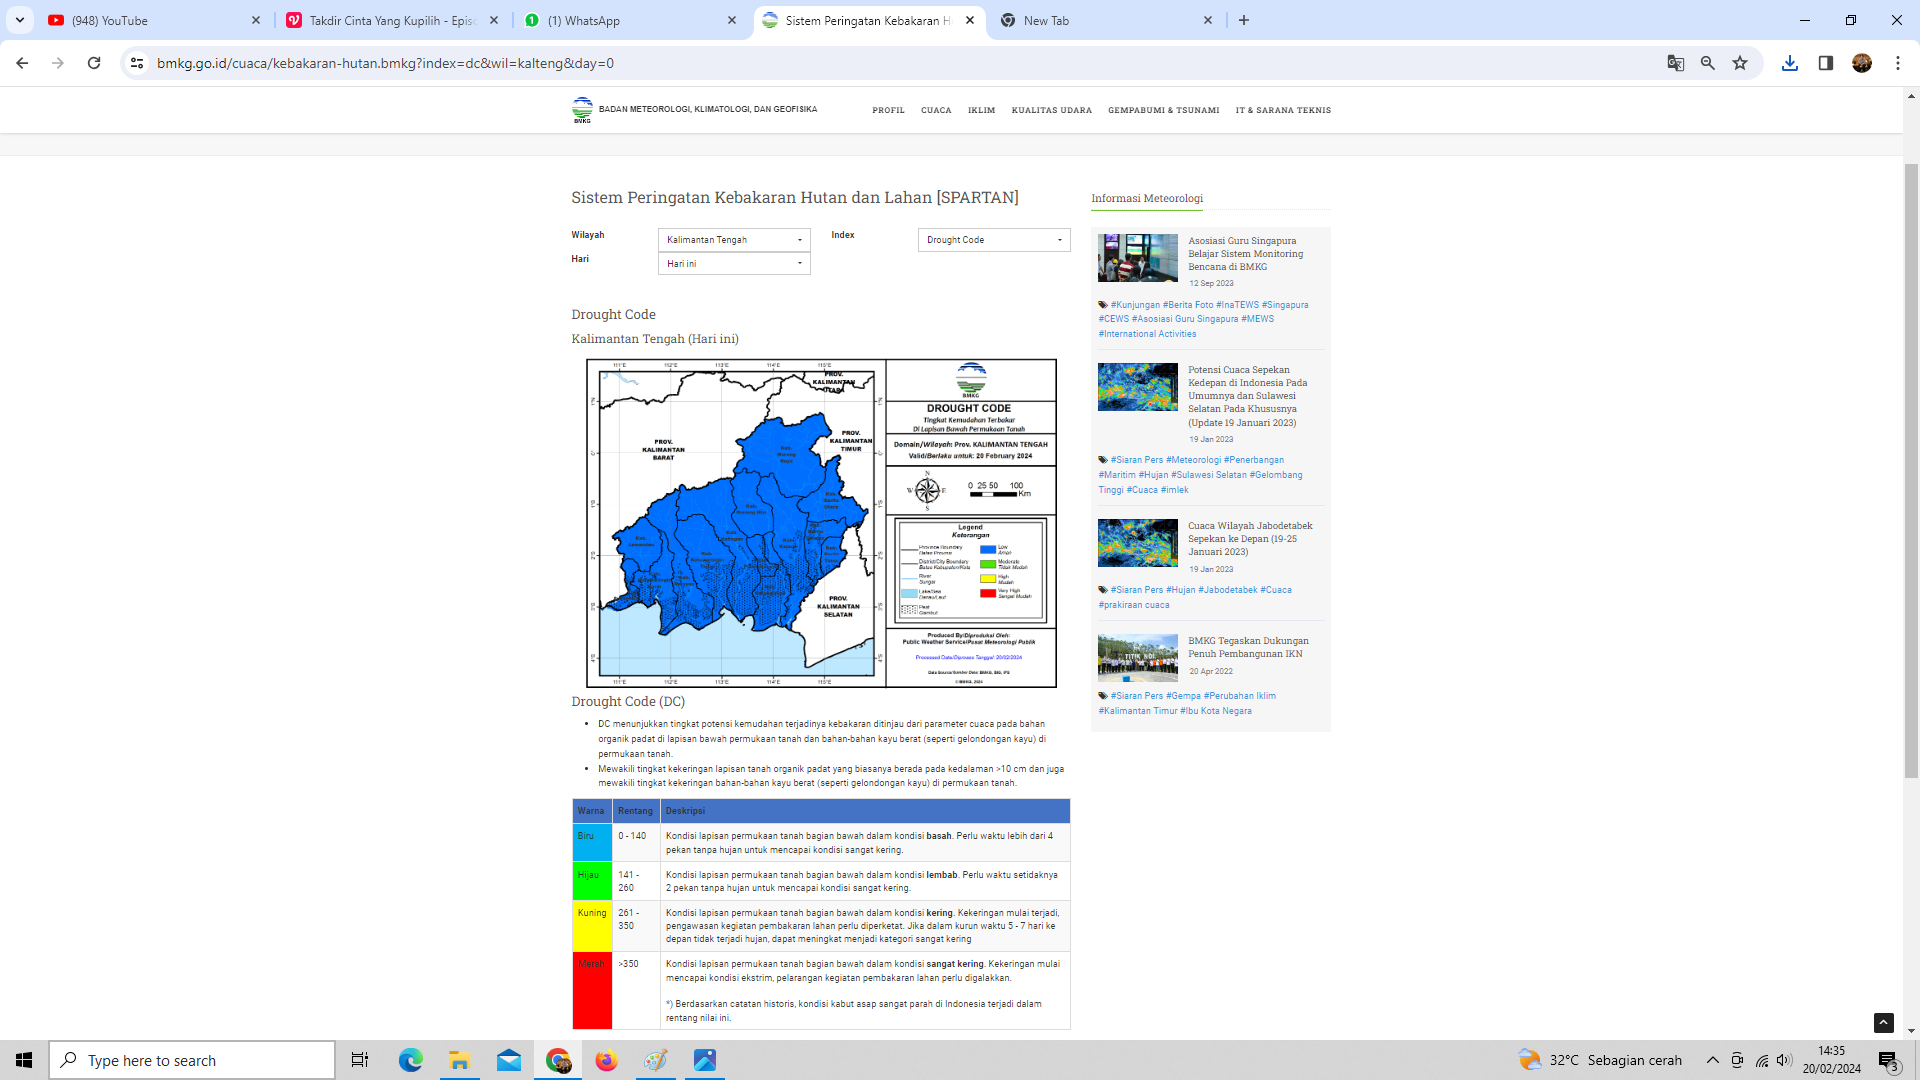Open KUALITAS UDARA menu
This screenshot has width=1920, height=1080.
[x=1052, y=110]
